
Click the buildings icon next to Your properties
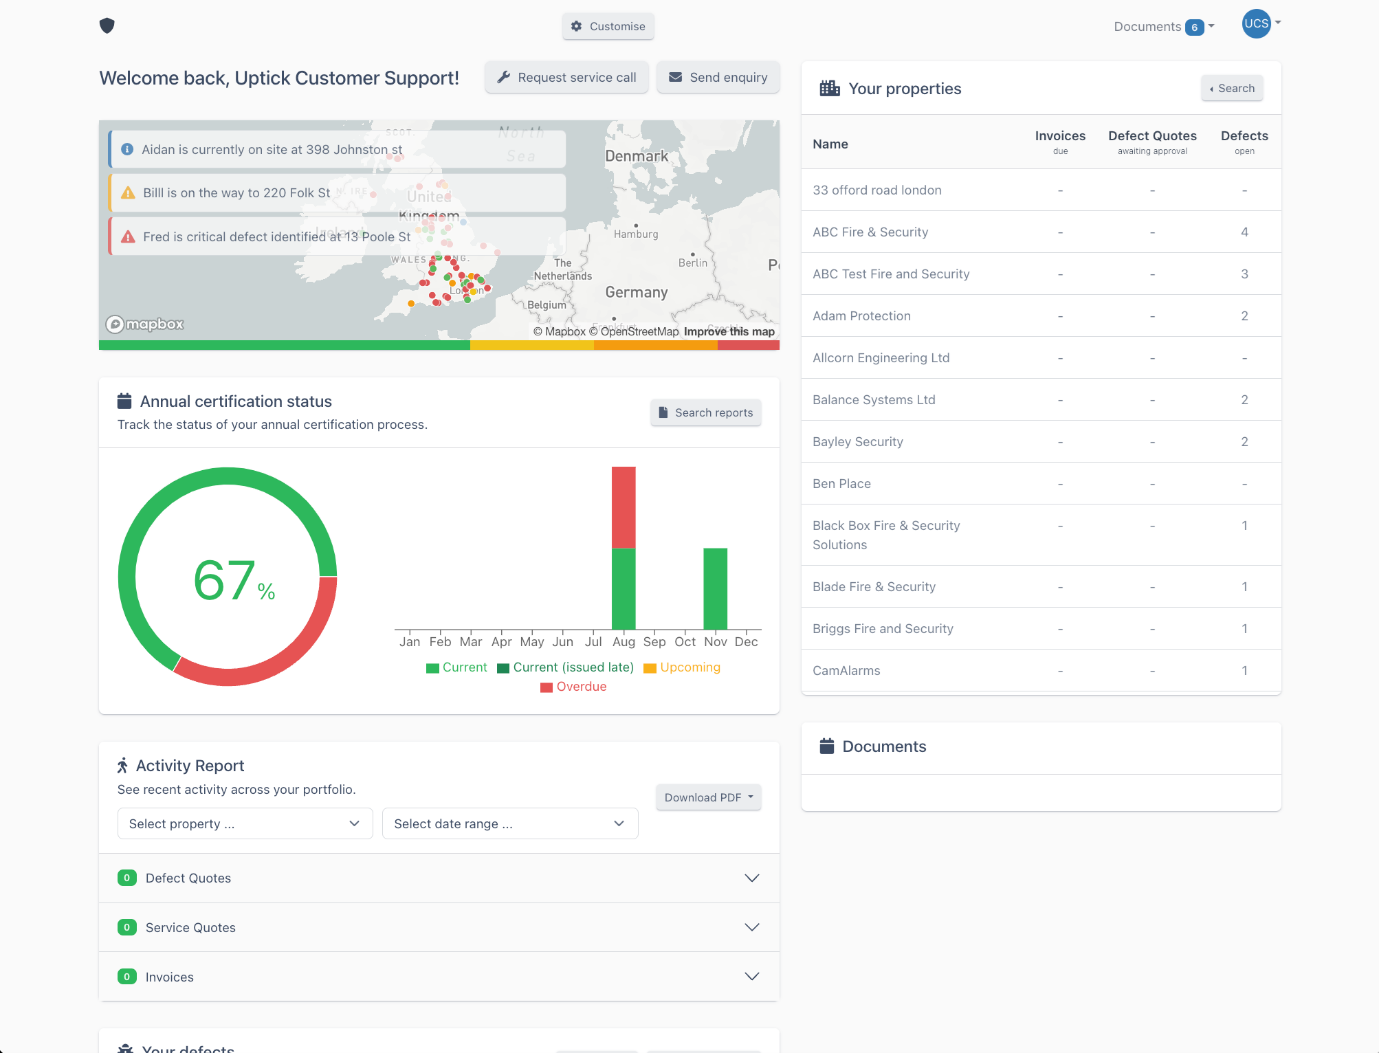pos(830,88)
